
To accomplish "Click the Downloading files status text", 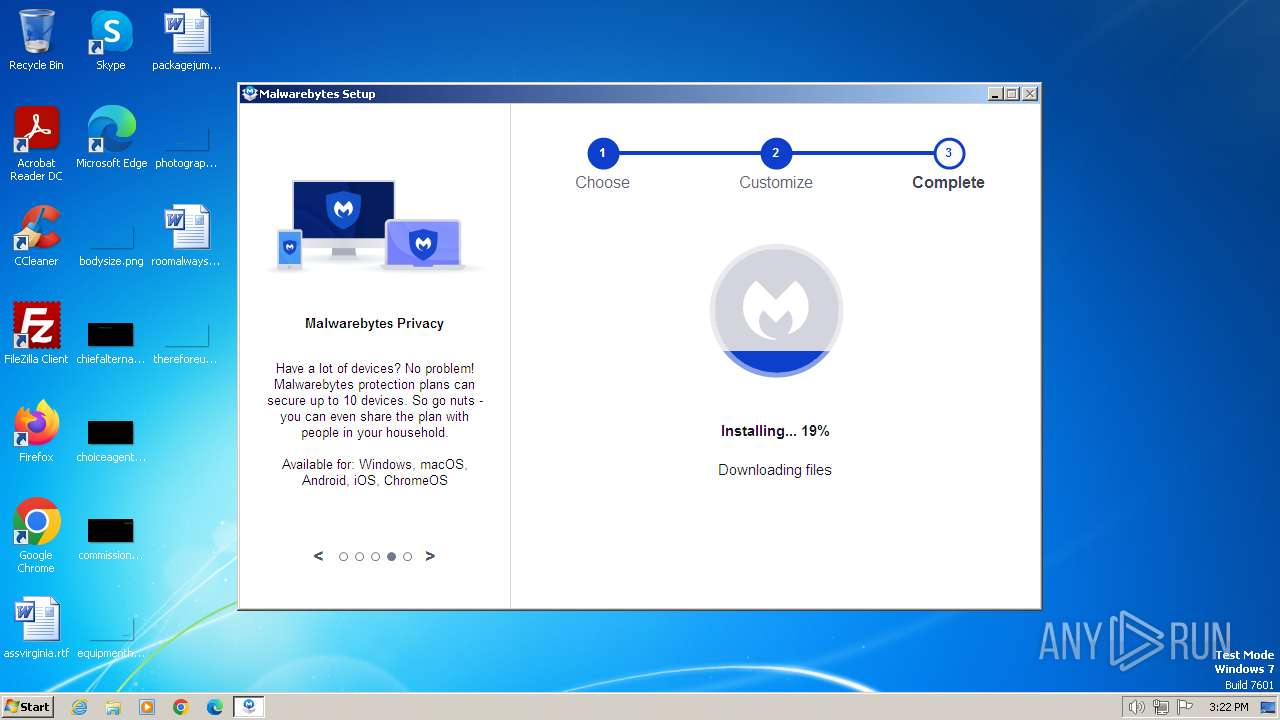I will point(775,470).
